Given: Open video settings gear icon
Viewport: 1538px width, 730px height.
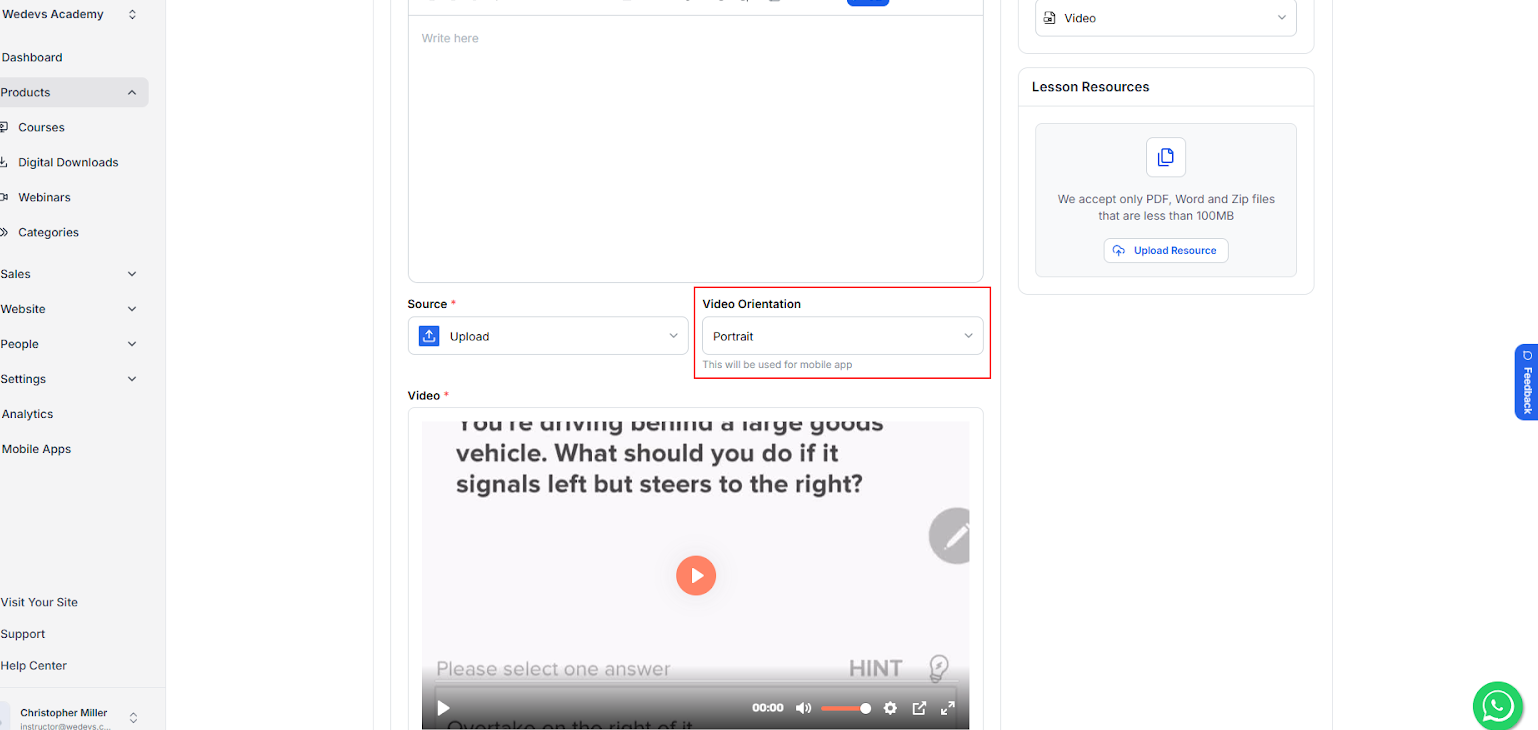Looking at the screenshot, I should [890, 708].
